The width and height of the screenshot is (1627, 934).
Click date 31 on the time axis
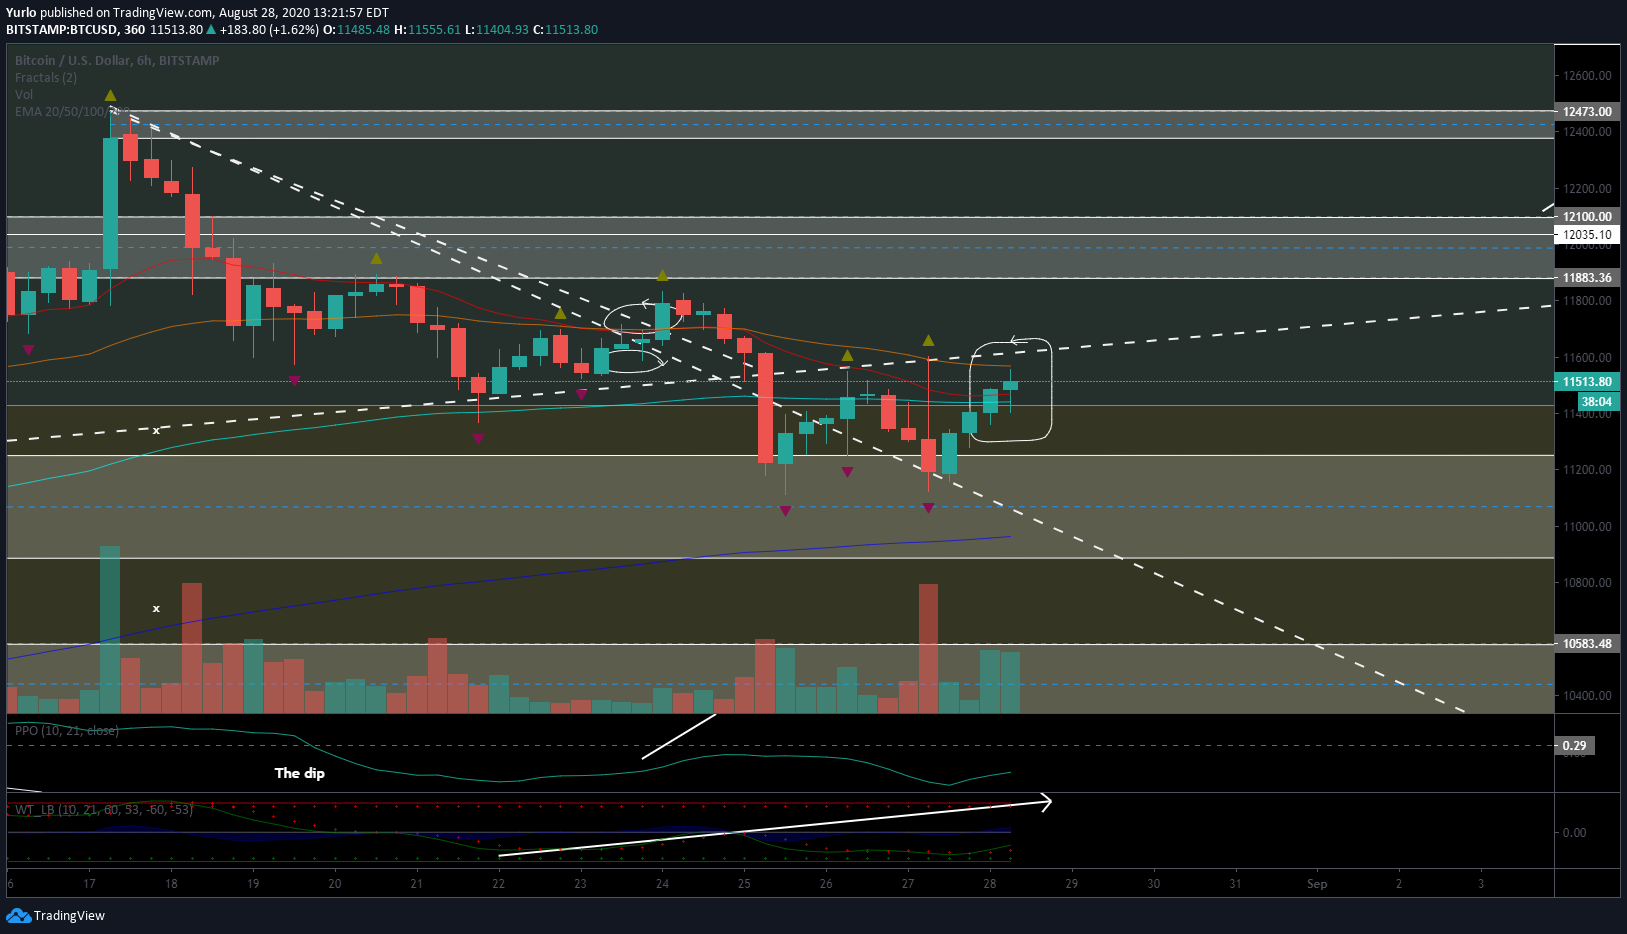coord(1235,884)
